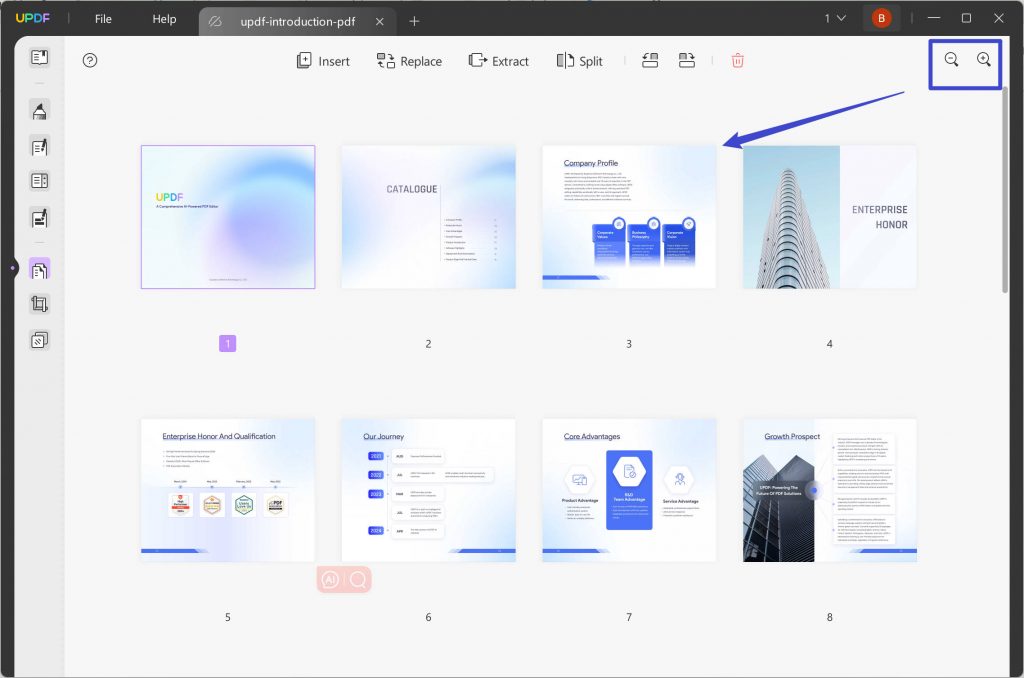Rotate the selected page left
This screenshot has width=1024, height=678.
pyautogui.click(x=650, y=60)
